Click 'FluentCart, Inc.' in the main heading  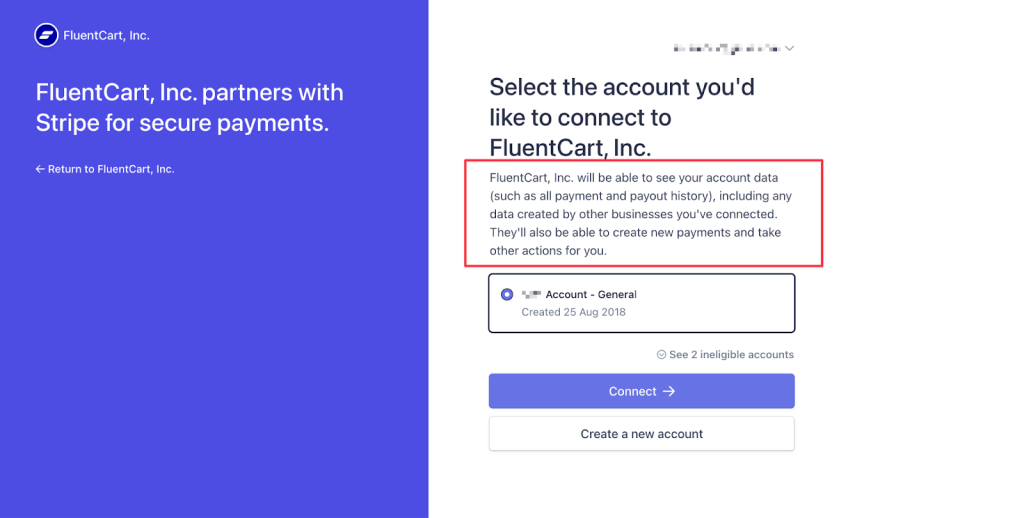pyautogui.click(x=570, y=148)
